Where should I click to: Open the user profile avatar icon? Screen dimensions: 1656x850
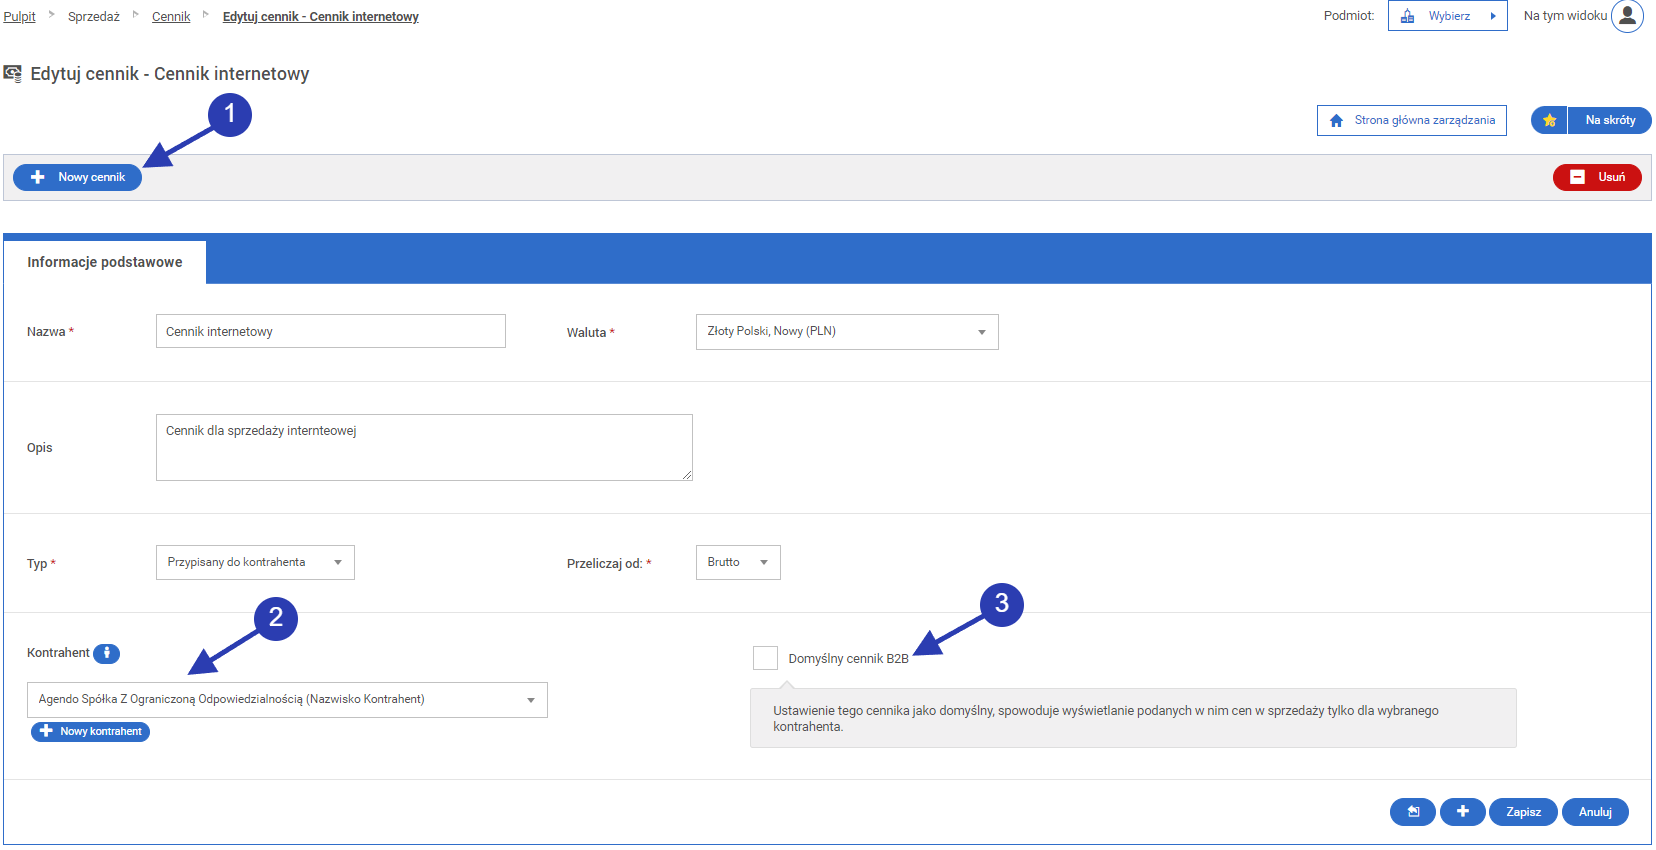pos(1627,16)
